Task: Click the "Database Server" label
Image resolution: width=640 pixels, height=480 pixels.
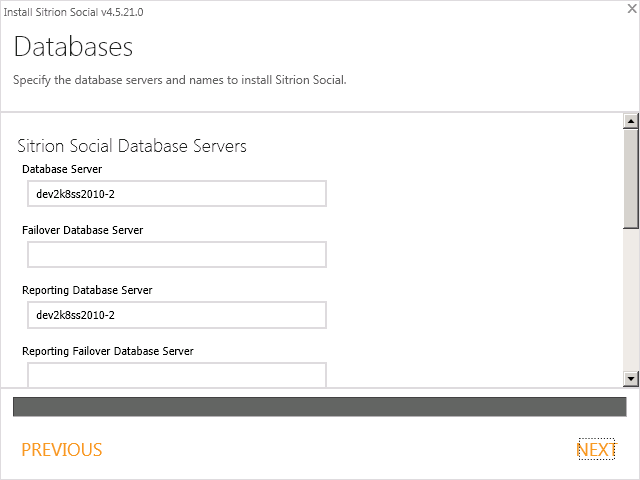Action: [62, 169]
